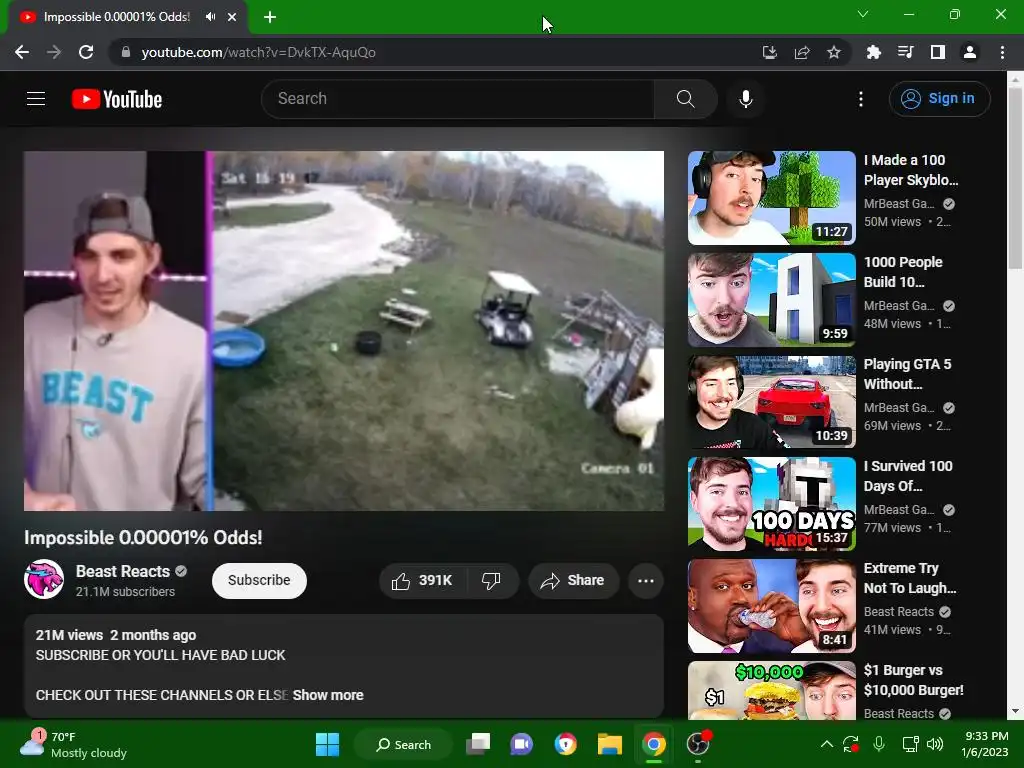Open Extreme Try Not To Laugh thumbnail
Viewport: 1024px width, 768px height.
(x=772, y=605)
